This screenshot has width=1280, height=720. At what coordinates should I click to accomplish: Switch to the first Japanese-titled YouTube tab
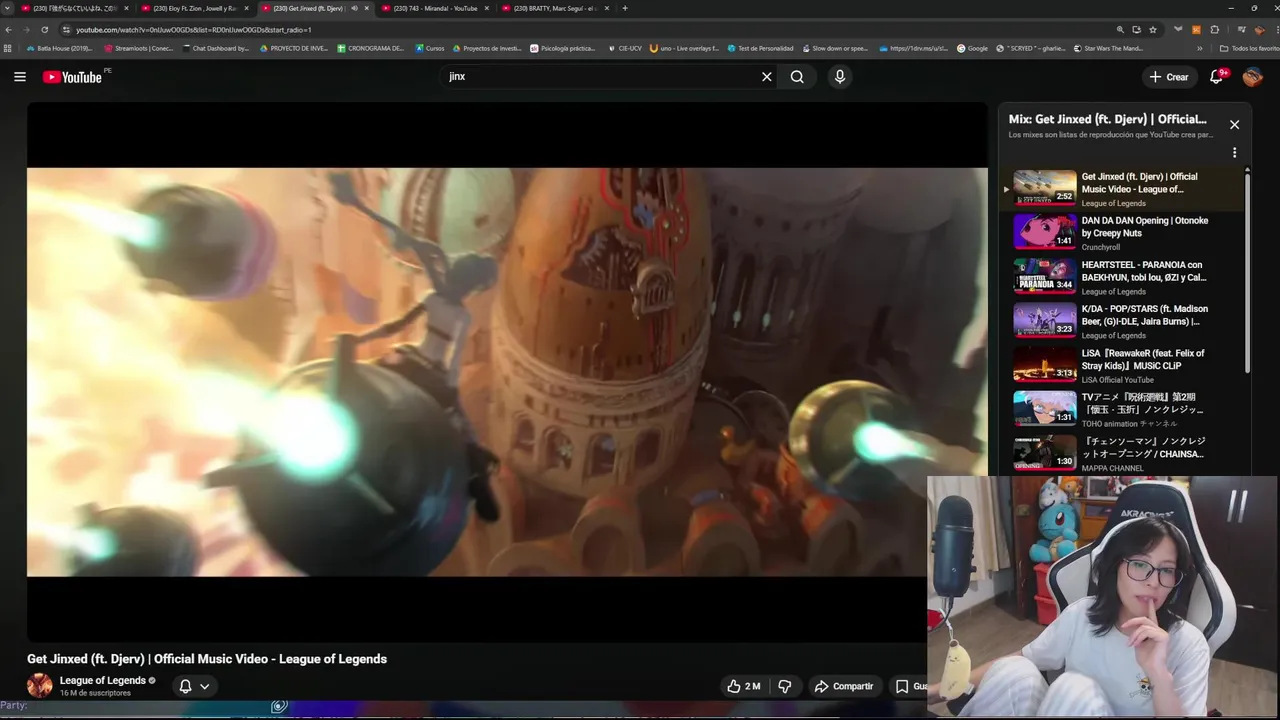(x=75, y=8)
